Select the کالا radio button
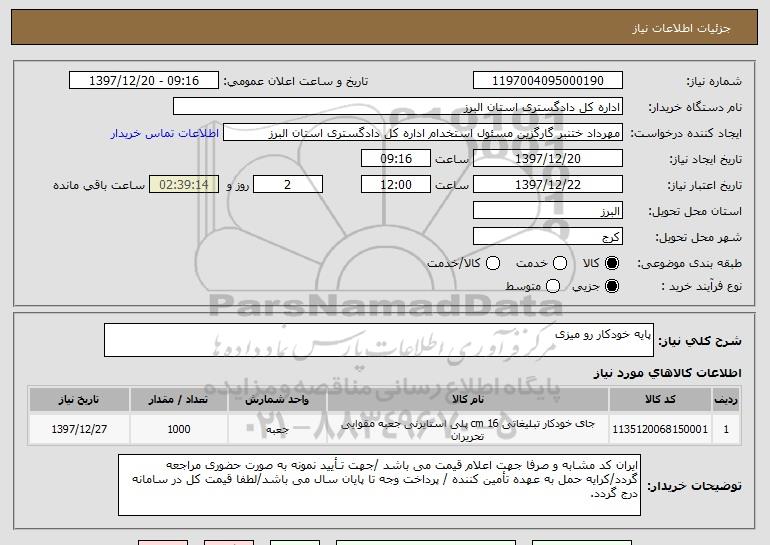The height and width of the screenshot is (545, 770). (x=611, y=264)
